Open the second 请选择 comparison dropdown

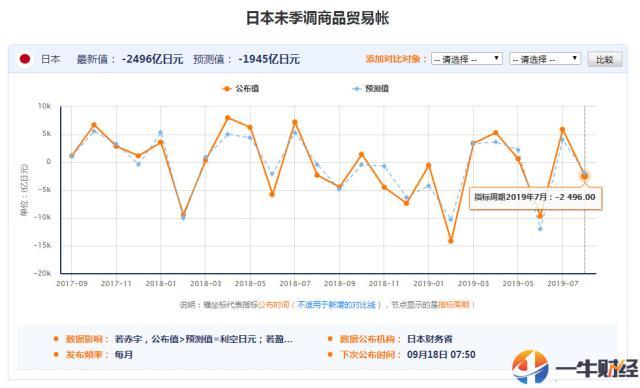coord(545,59)
